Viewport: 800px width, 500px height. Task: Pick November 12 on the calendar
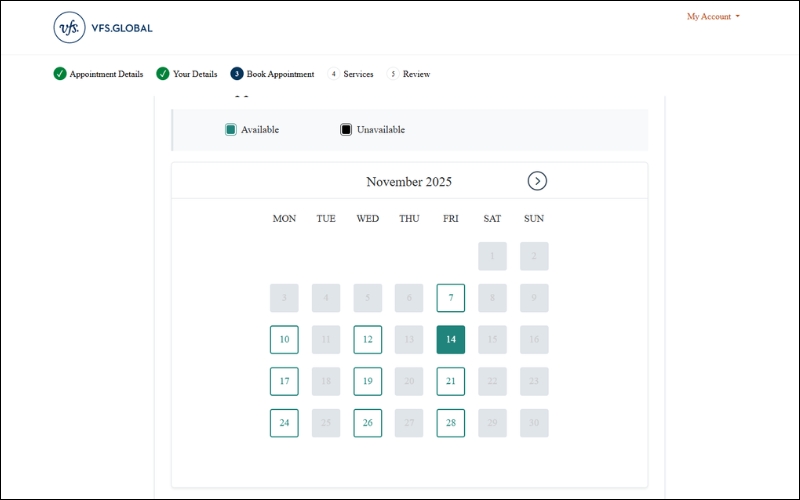pos(368,340)
